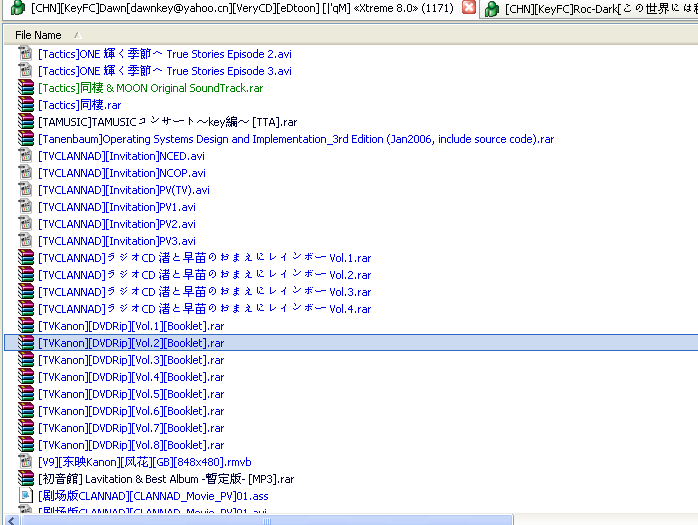Click the horizontal scrollbar left arrow
This screenshot has width=698, height=525.
tap(12, 520)
